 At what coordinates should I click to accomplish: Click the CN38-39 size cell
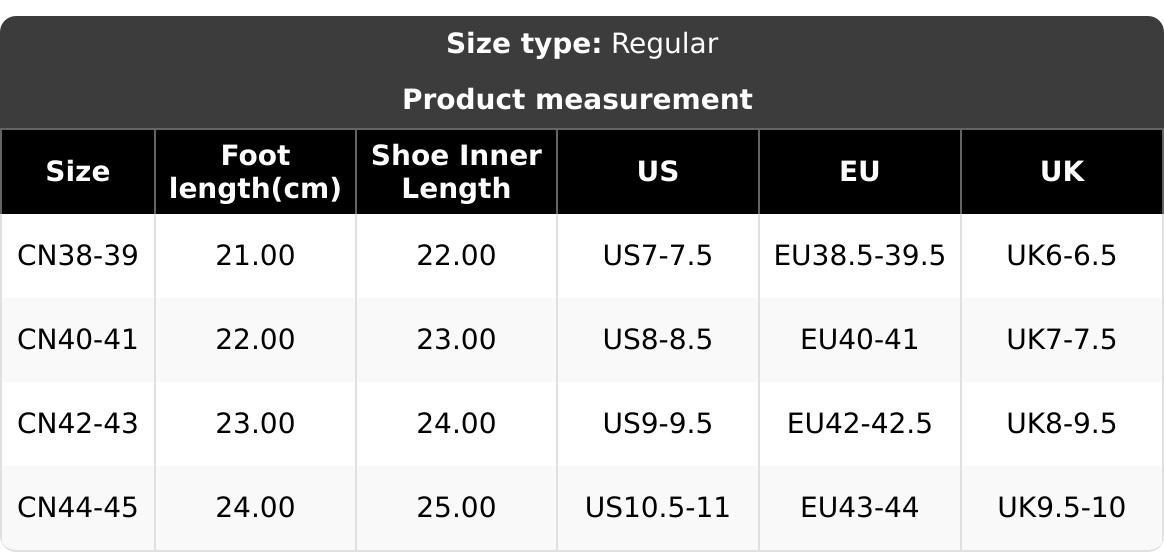[78, 256]
